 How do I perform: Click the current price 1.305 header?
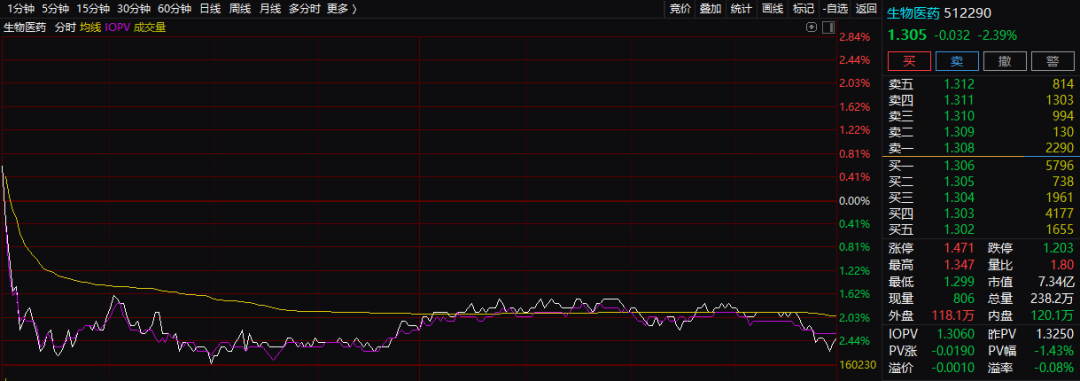coord(906,35)
